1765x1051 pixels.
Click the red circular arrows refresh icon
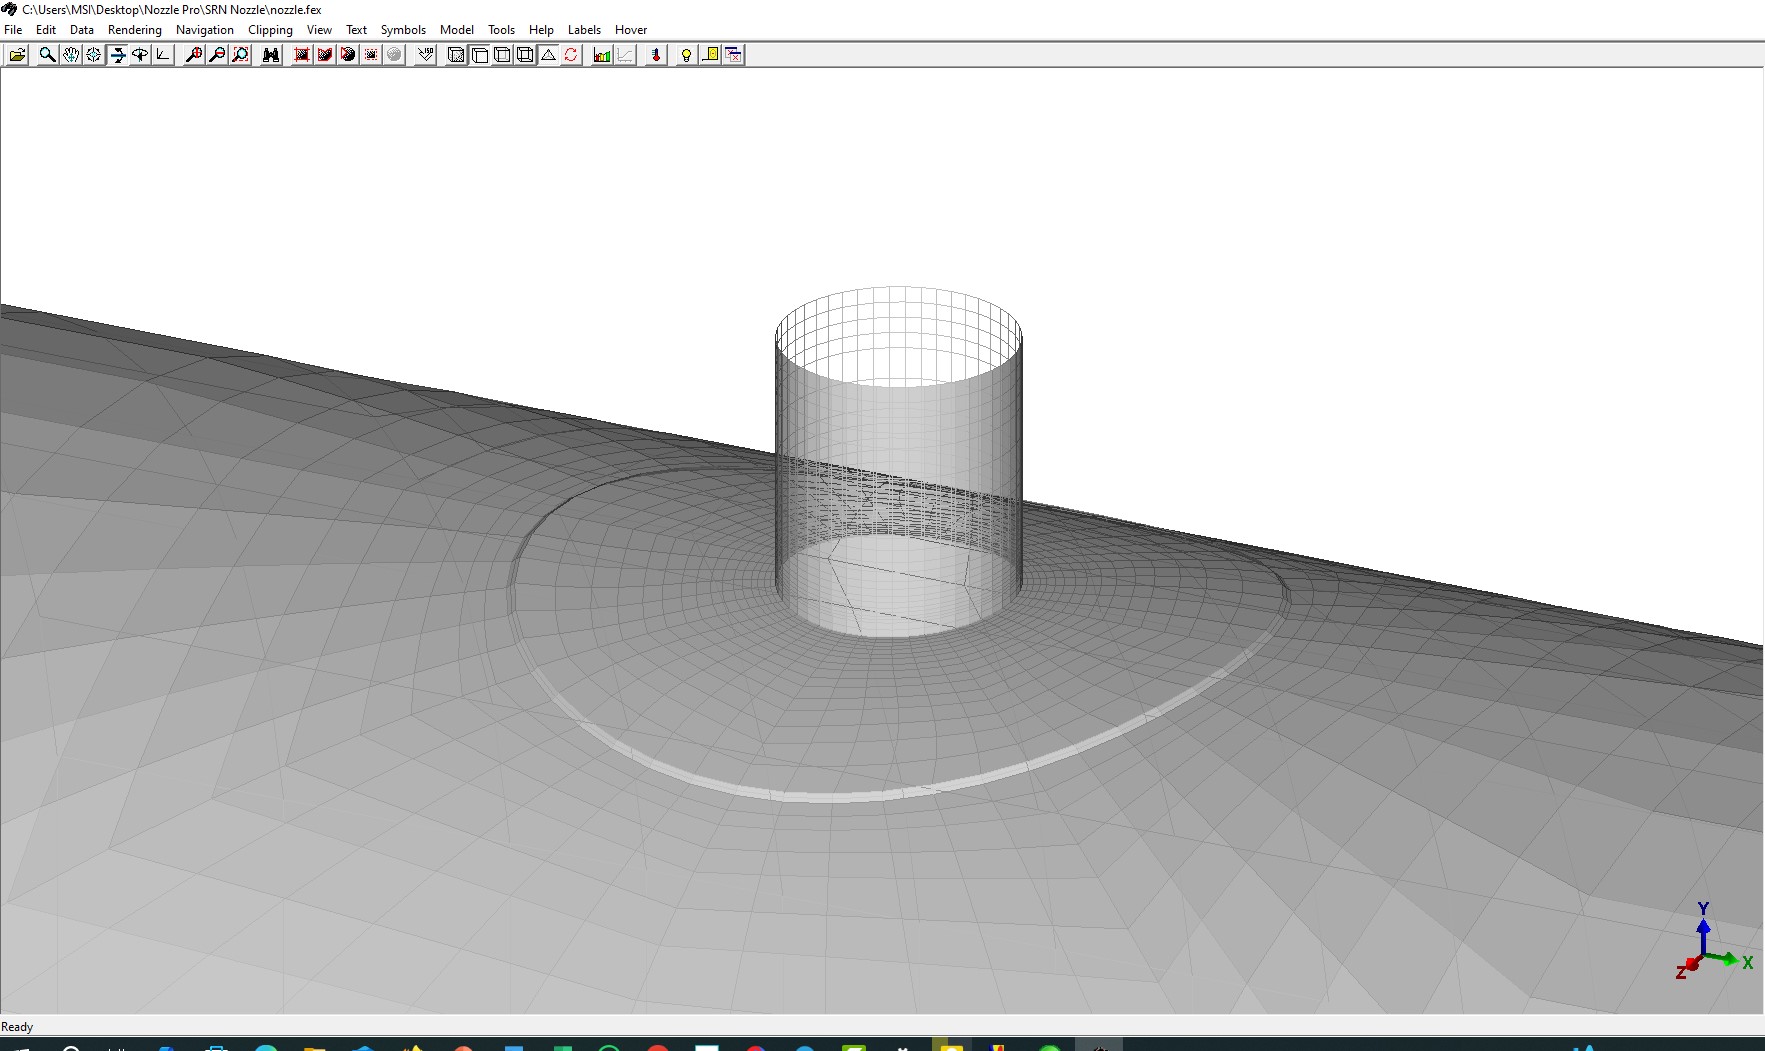pos(571,55)
